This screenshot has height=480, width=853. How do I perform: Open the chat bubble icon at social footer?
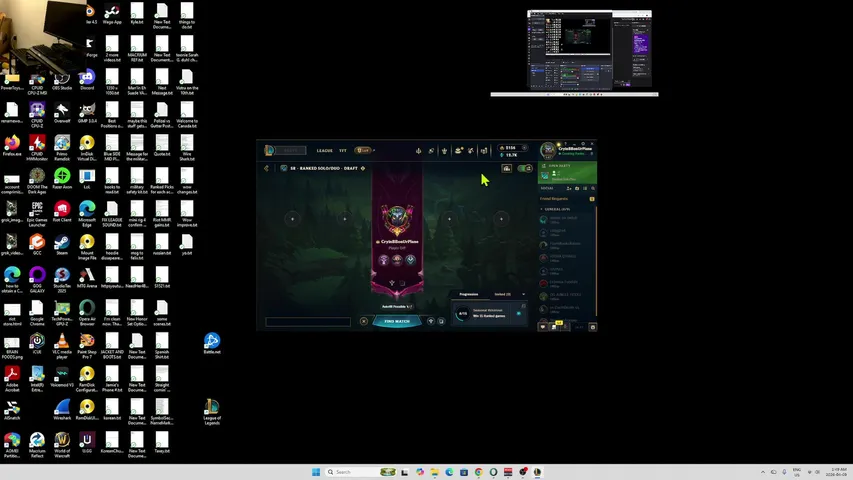point(543,327)
